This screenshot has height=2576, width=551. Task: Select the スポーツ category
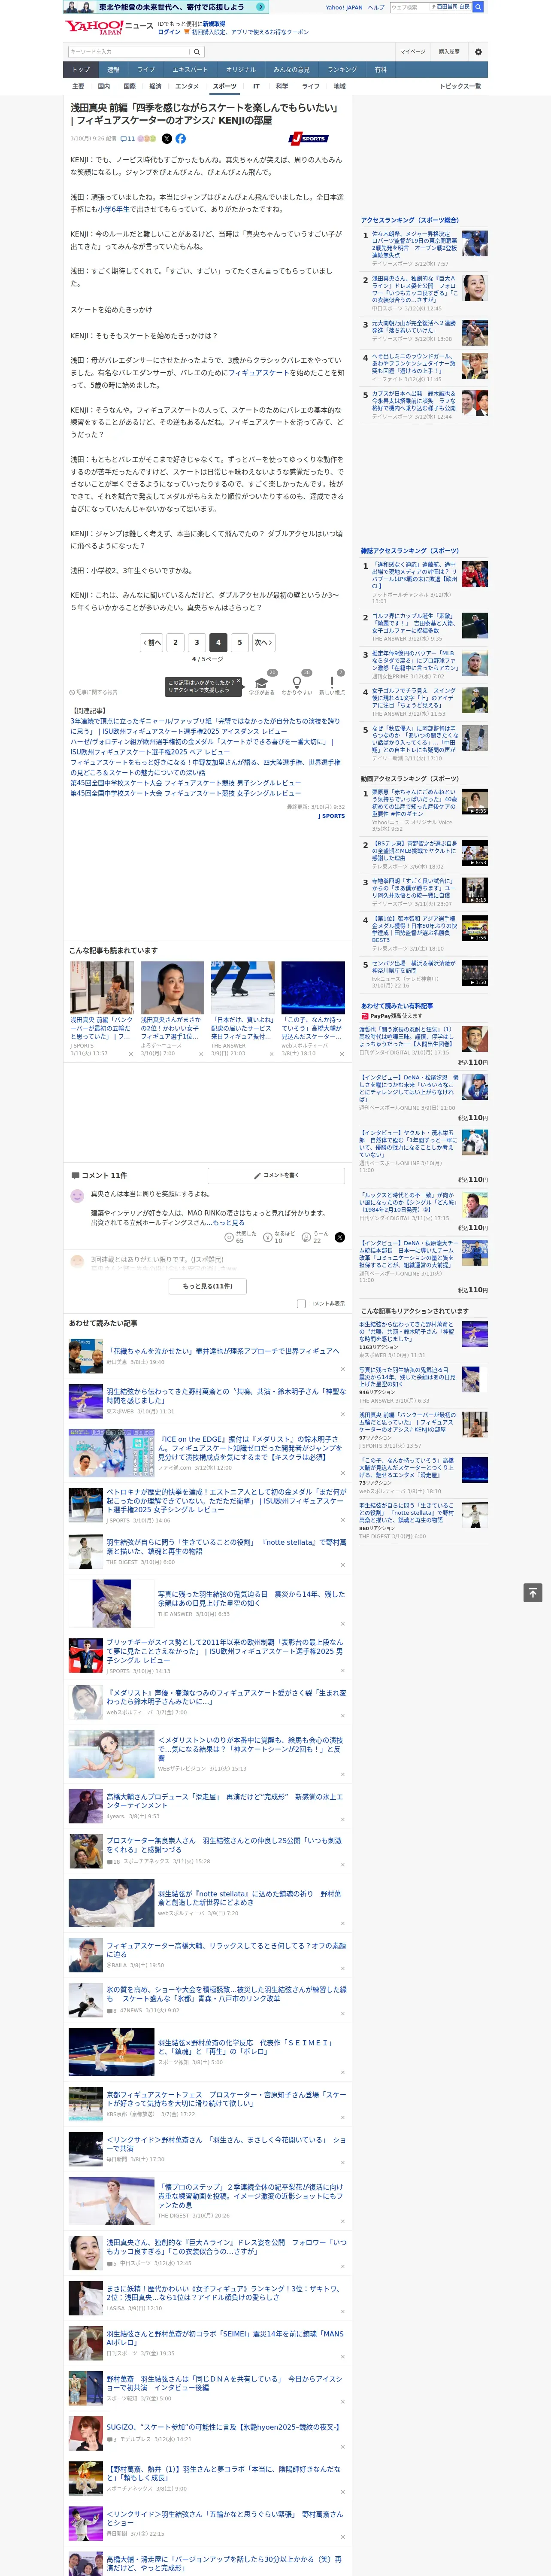225,86
